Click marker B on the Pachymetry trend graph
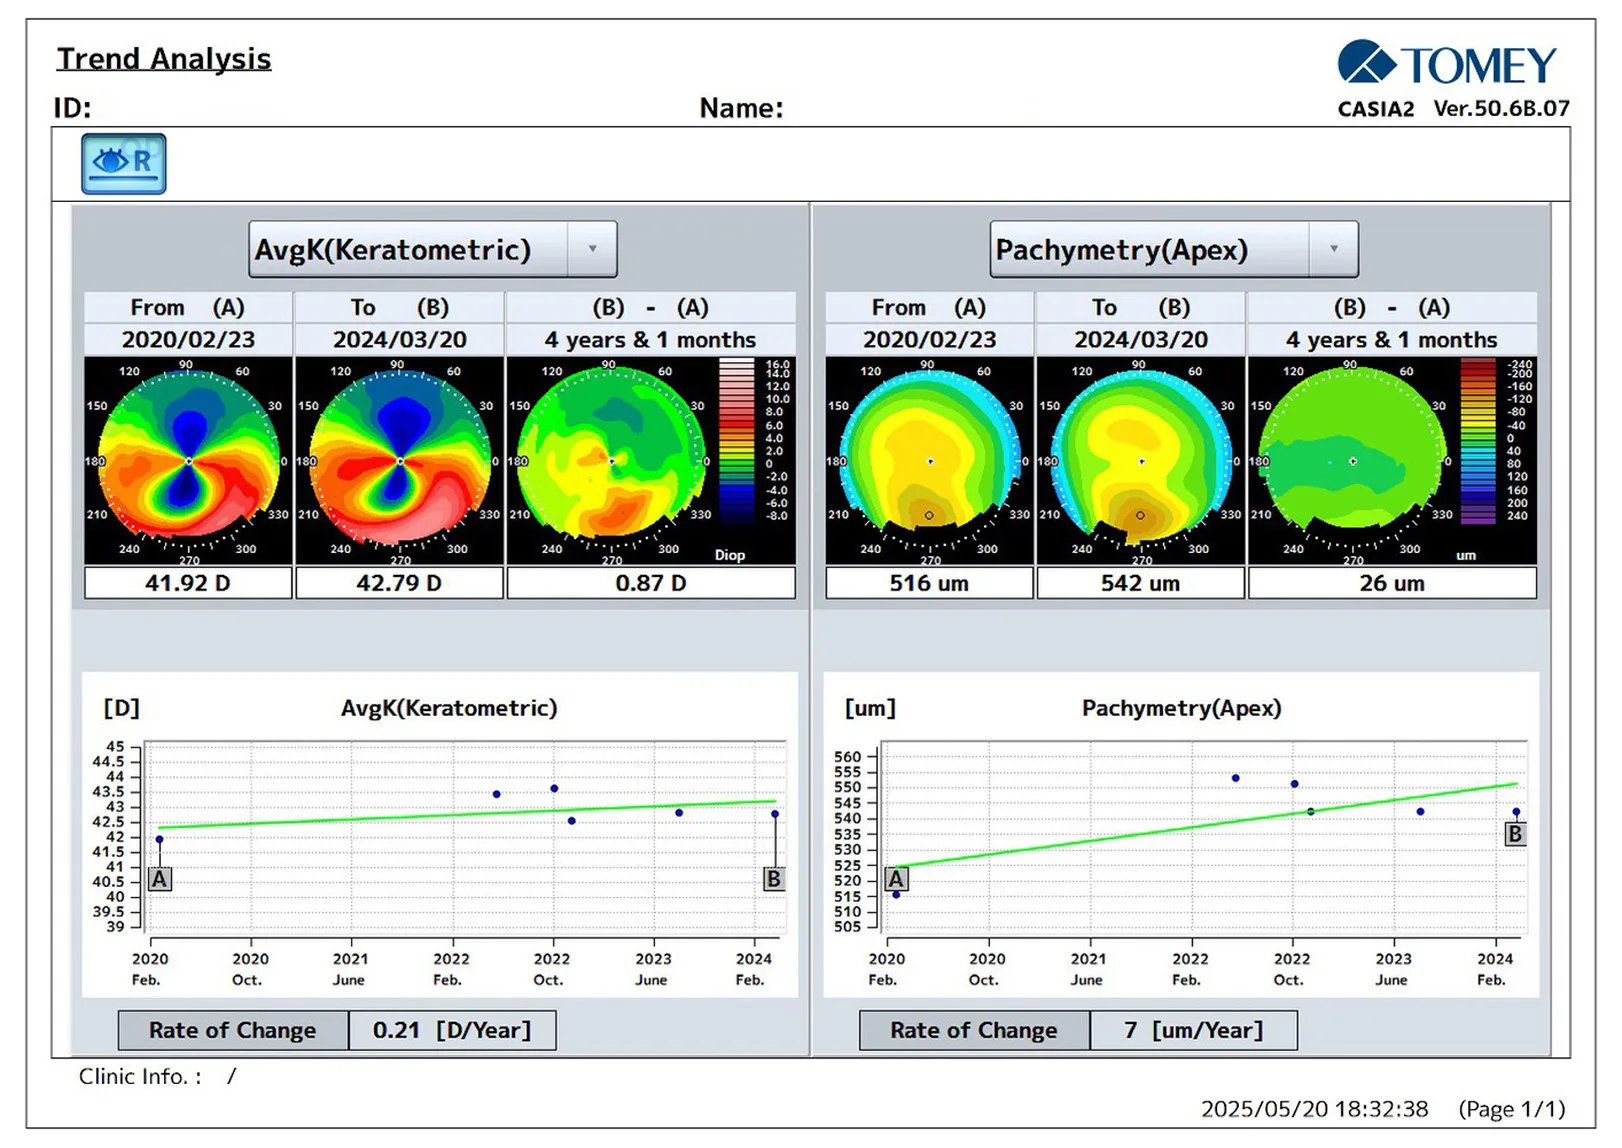The image size is (1622, 1148). pos(1515,833)
